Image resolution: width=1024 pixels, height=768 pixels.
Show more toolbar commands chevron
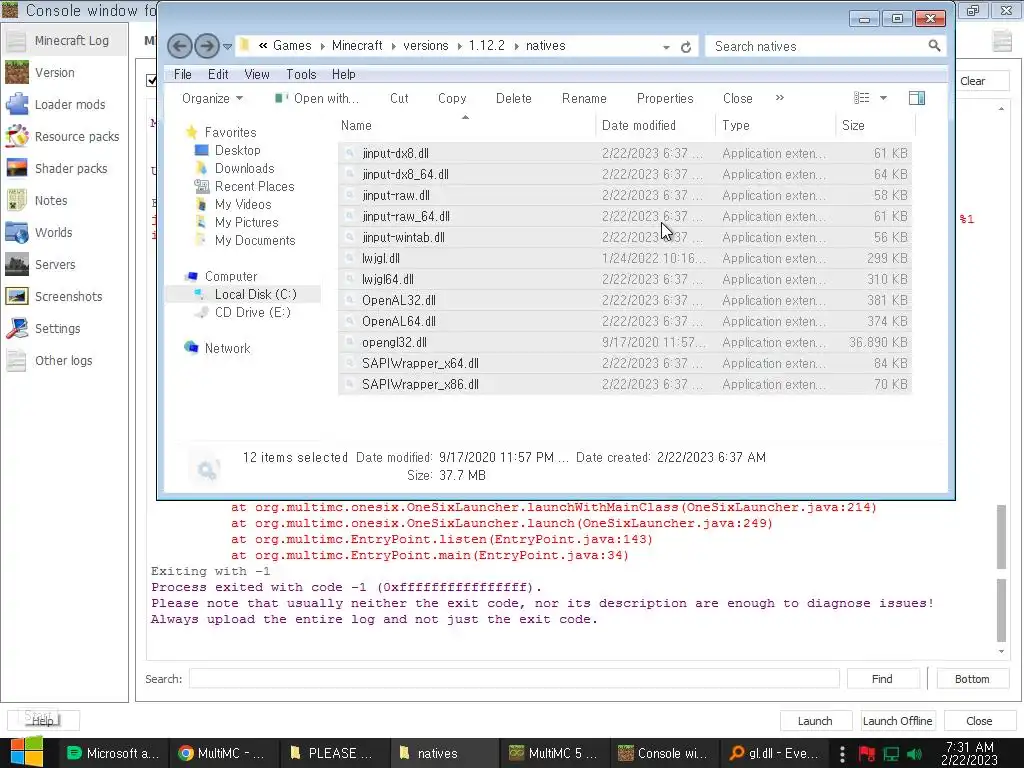click(780, 98)
